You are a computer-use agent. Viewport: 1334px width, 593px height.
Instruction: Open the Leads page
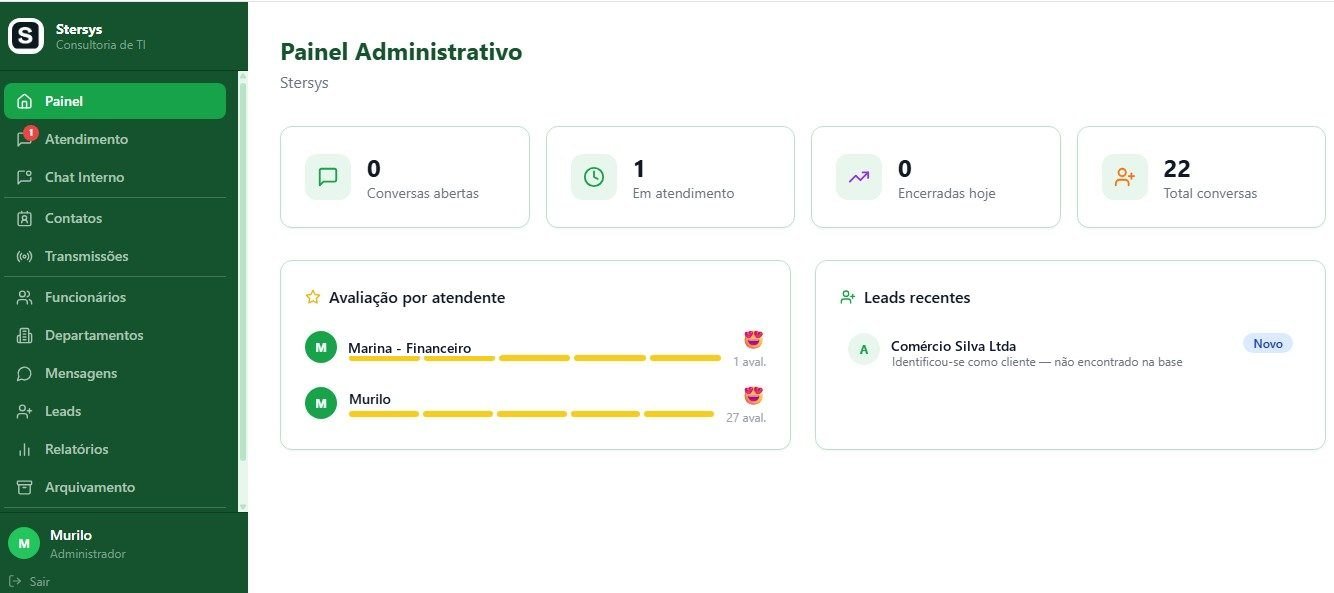[x=115, y=411]
